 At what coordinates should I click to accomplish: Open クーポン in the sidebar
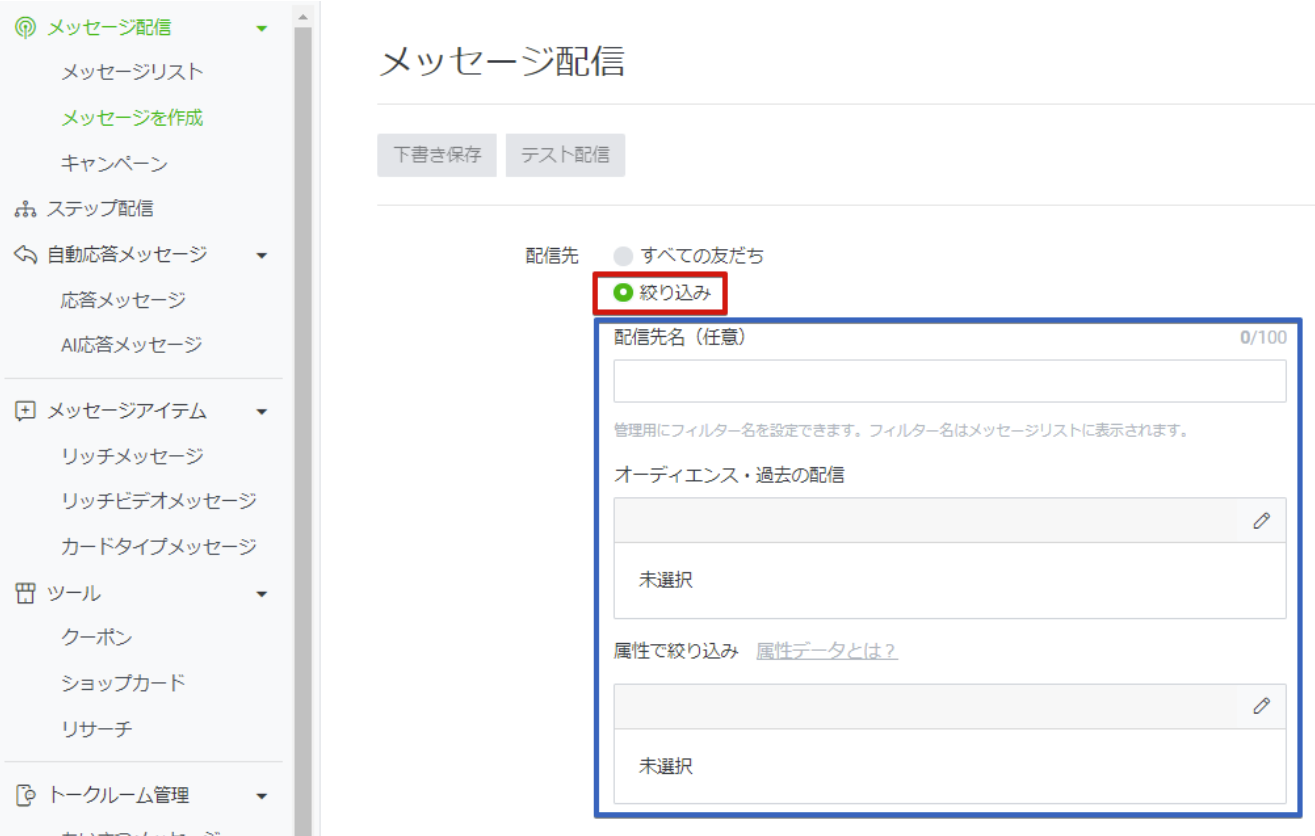pyautogui.click(x=96, y=638)
